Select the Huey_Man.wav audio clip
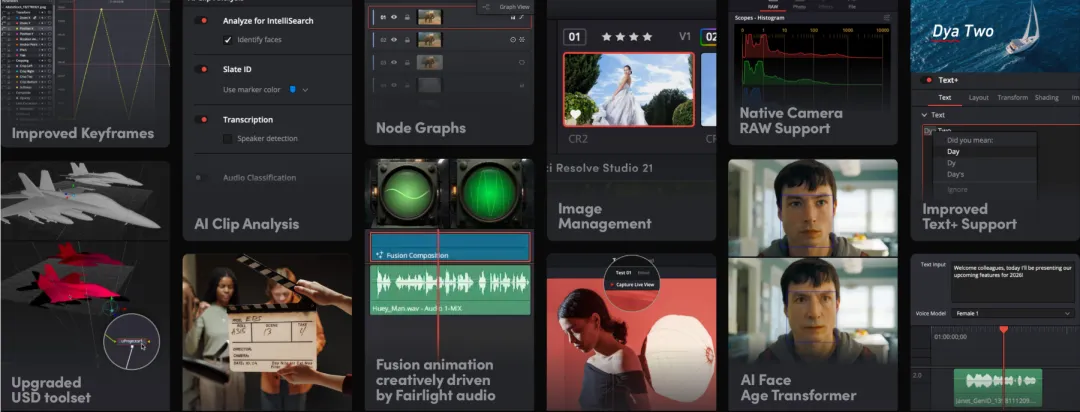This screenshot has height=412, width=1080. (x=450, y=290)
